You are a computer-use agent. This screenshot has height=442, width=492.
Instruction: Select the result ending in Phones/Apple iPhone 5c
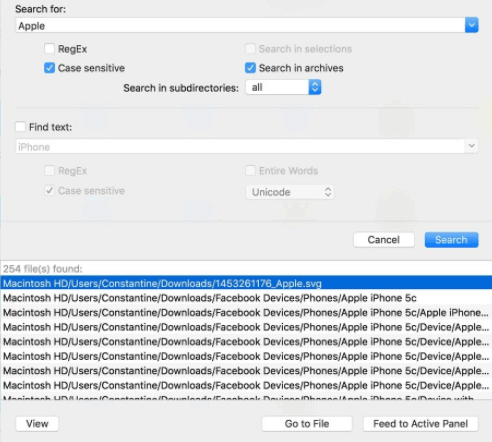(x=246, y=298)
